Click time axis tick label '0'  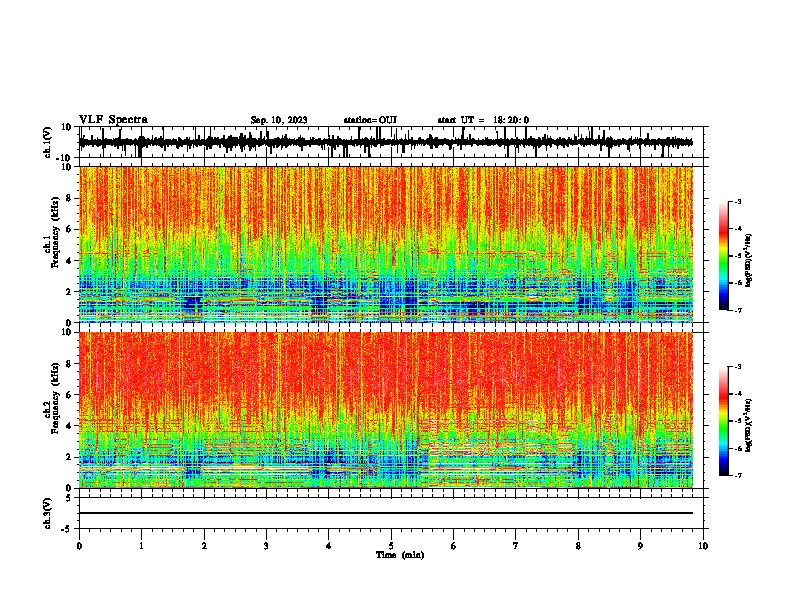[x=79, y=546]
